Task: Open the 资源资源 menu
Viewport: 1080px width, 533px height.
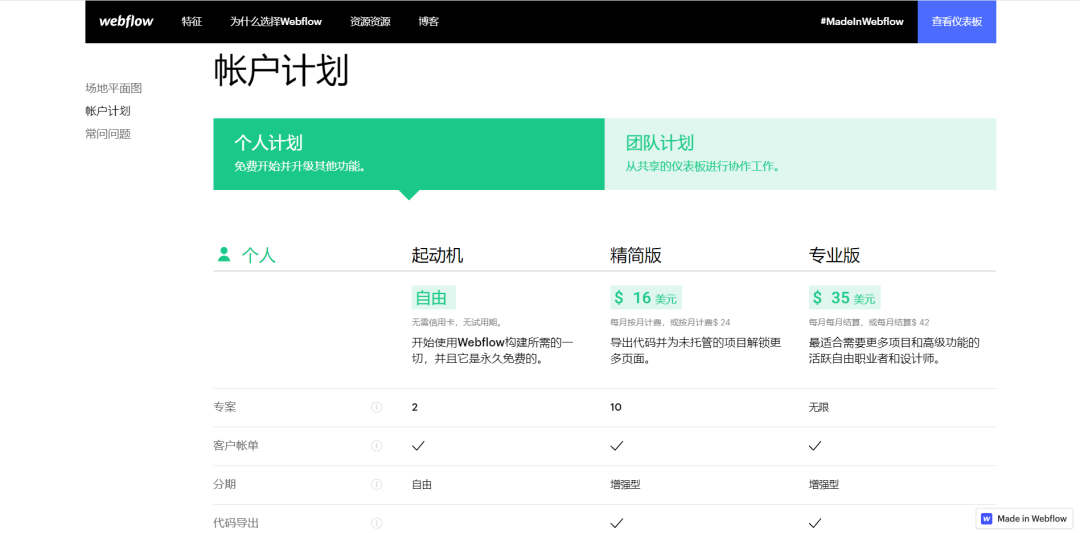Action: [x=370, y=21]
